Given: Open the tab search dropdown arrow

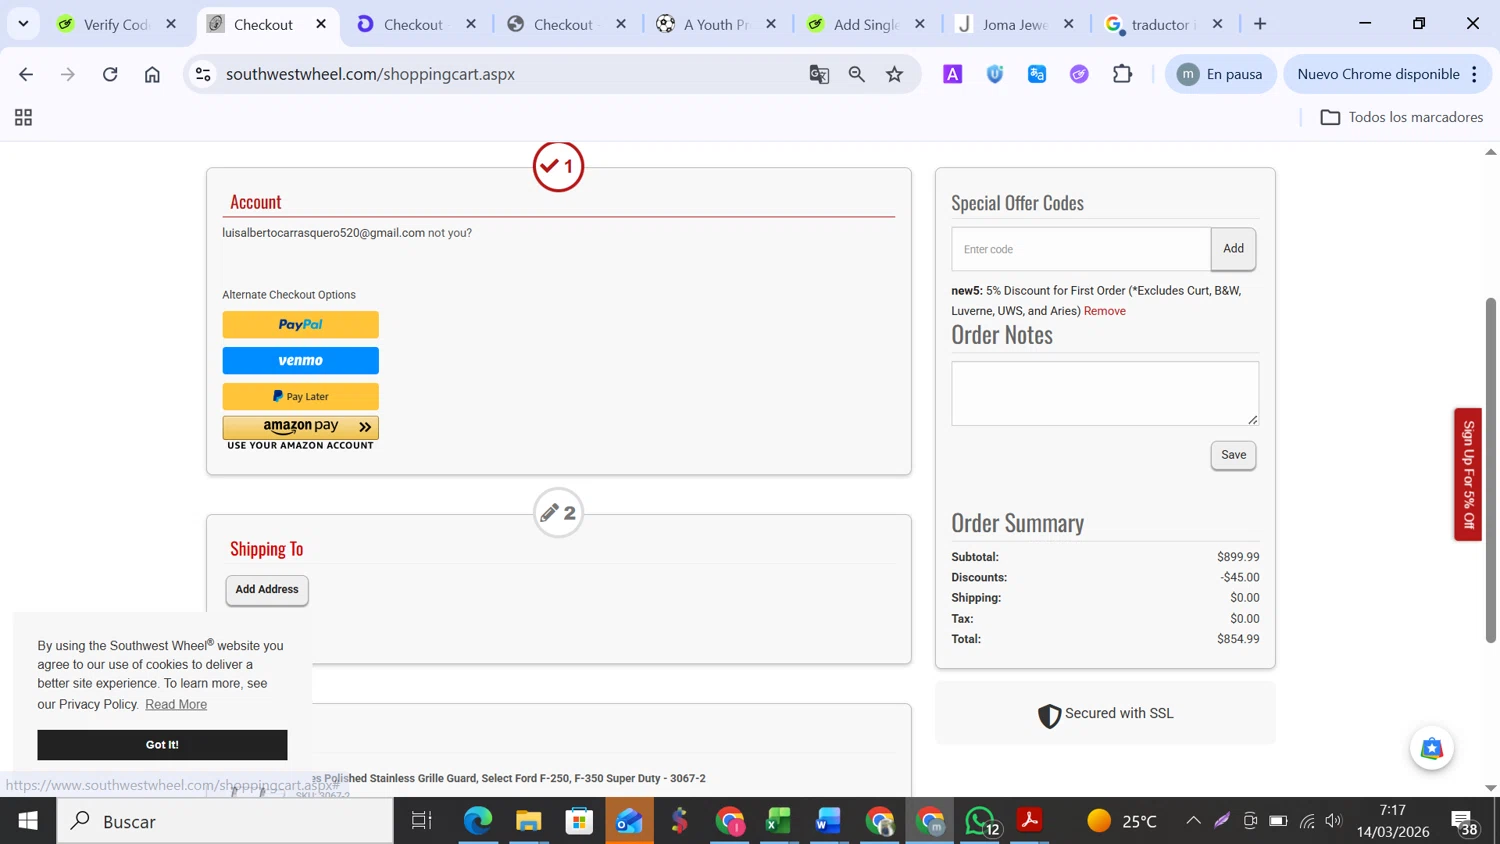Looking at the screenshot, I should click(x=23, y=24).
